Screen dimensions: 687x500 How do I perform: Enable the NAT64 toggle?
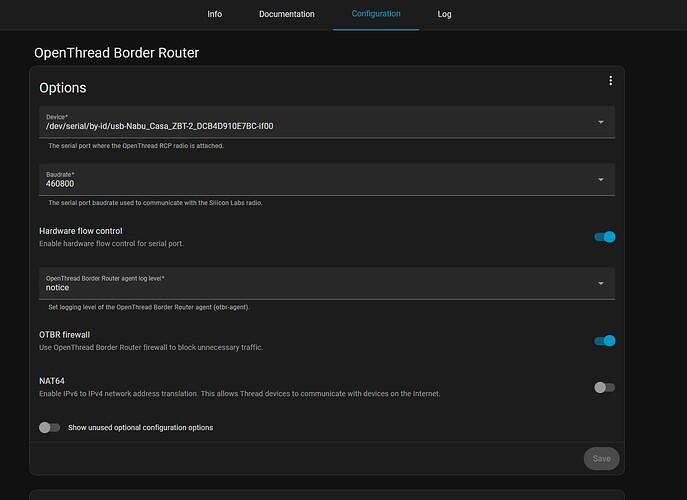(x=605, y=387)
